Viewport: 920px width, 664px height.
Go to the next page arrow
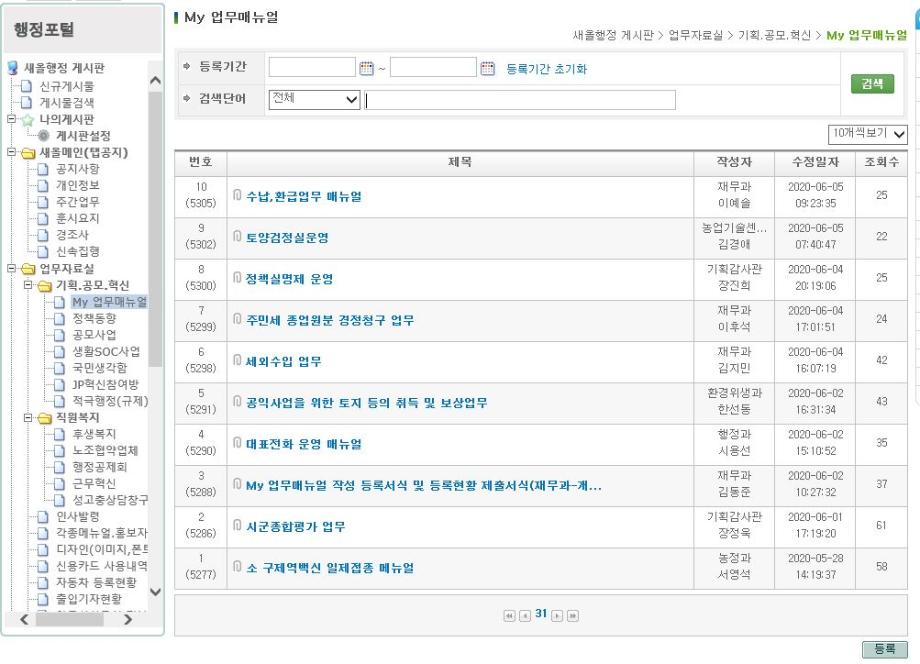[x=557, y=614]
